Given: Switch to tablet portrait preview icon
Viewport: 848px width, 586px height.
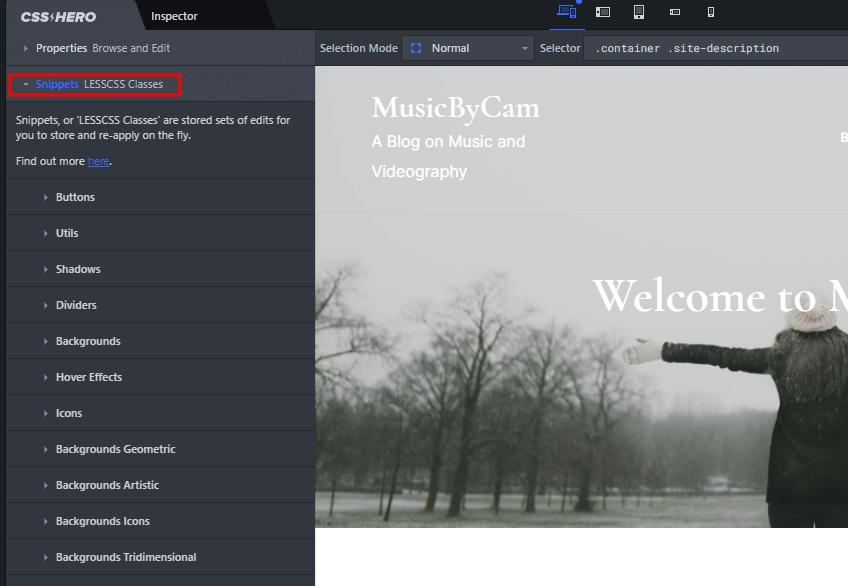Looking at the screenshot, I should (x=639, y=12).
